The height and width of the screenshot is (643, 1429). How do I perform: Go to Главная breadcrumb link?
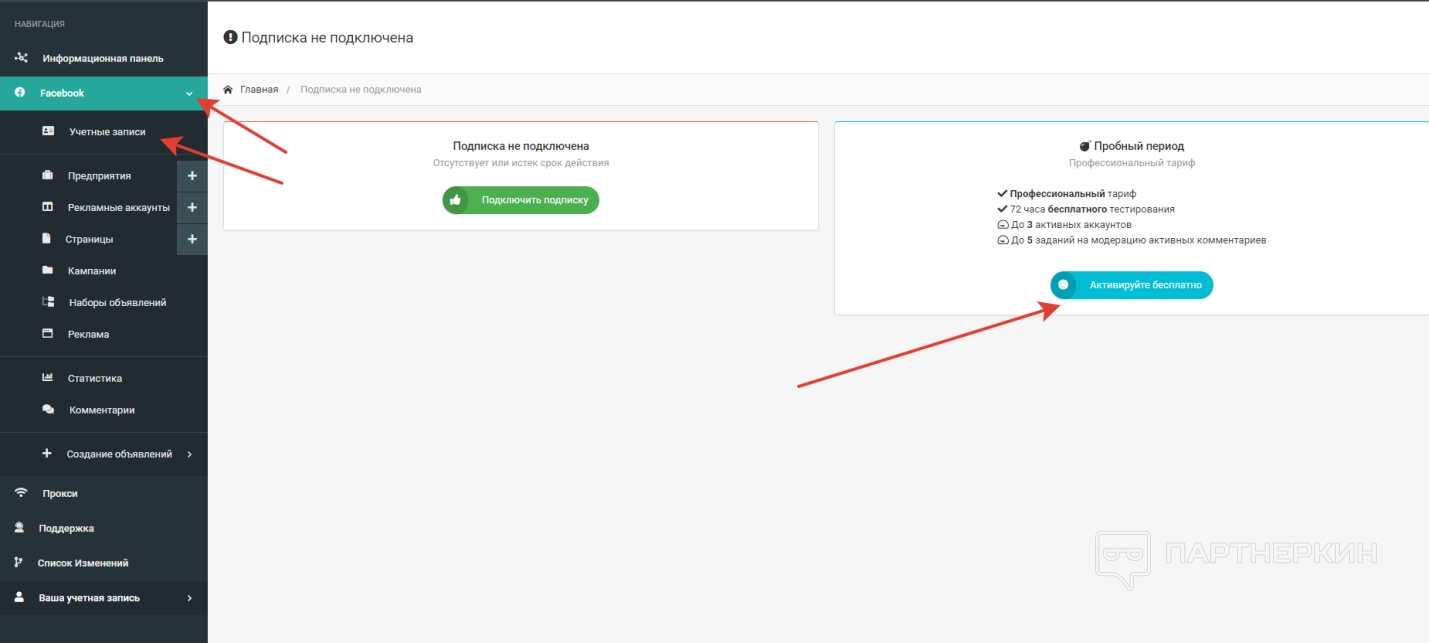(x=259, y=89)
